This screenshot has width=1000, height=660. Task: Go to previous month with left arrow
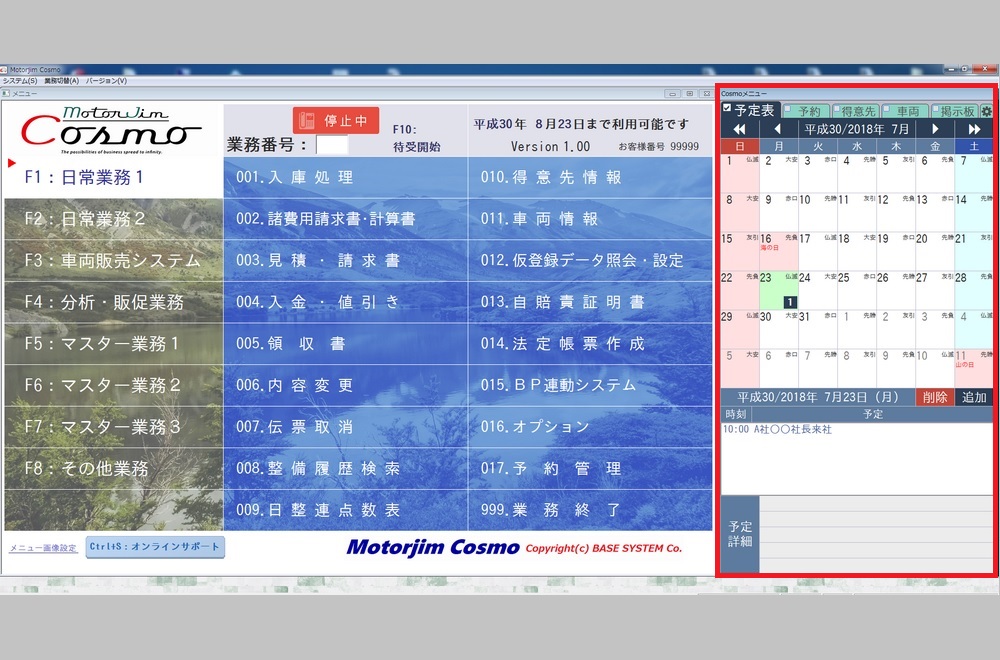click(x=778, y=129)
